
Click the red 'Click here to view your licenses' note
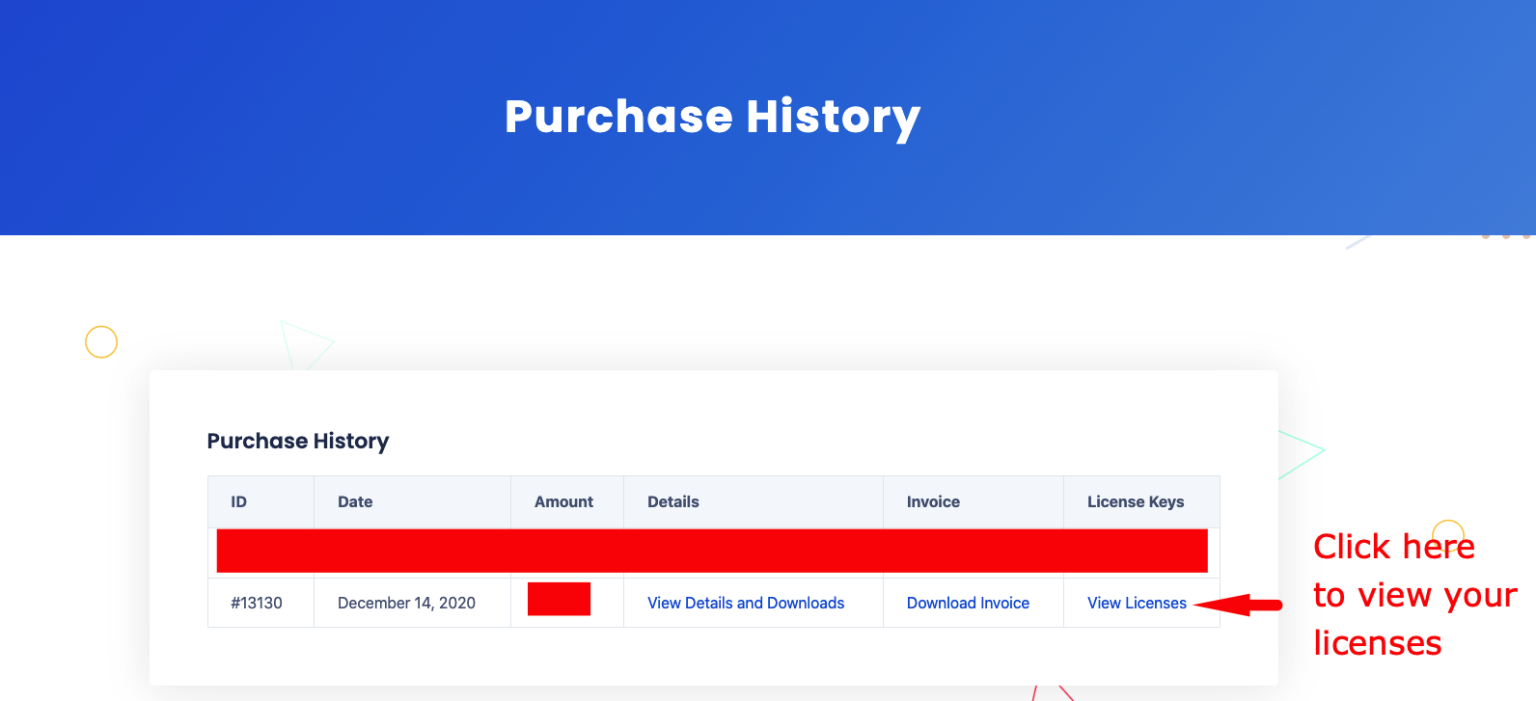pyautogui.click(x=1413, y=595)
